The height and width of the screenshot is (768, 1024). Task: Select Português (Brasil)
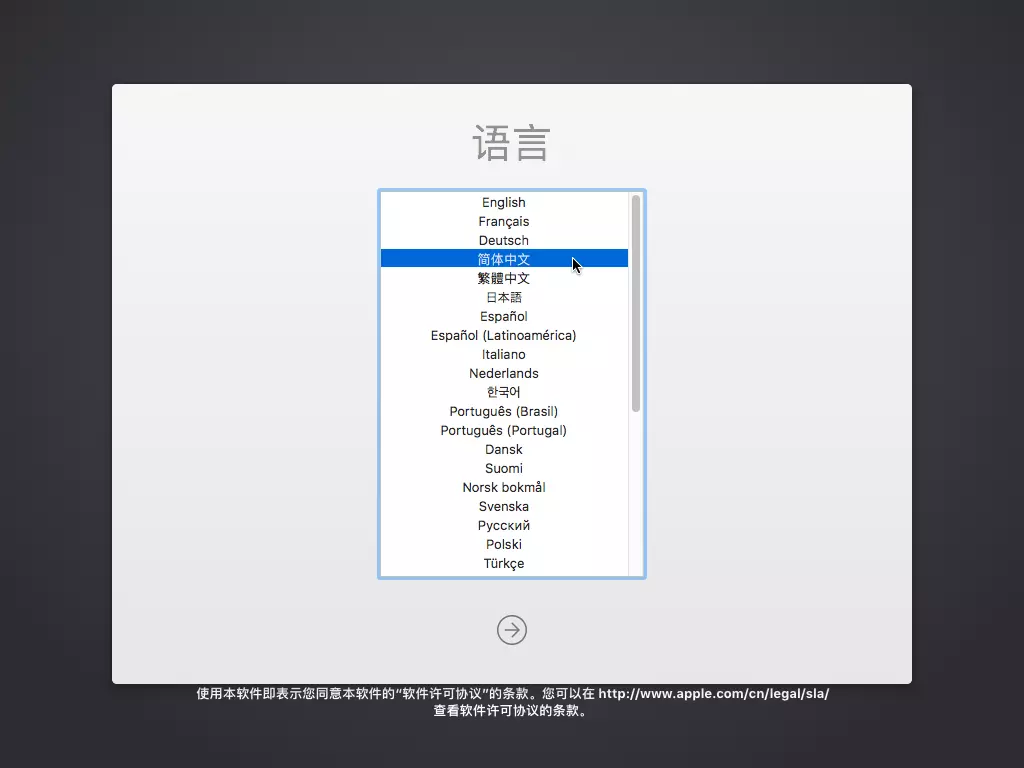(x=503, y=411)
